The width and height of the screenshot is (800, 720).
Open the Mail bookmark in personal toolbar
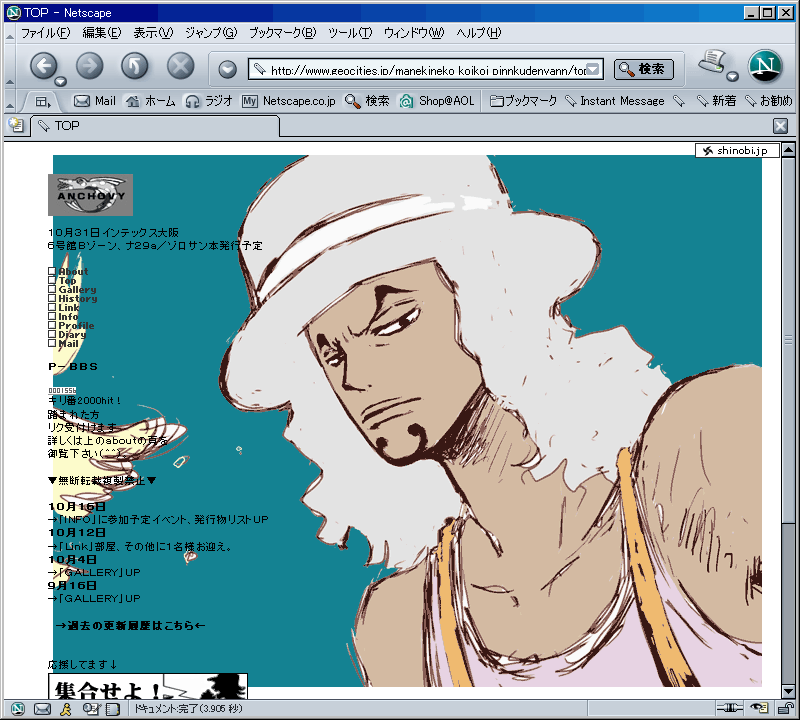click(x=95, y=101)
